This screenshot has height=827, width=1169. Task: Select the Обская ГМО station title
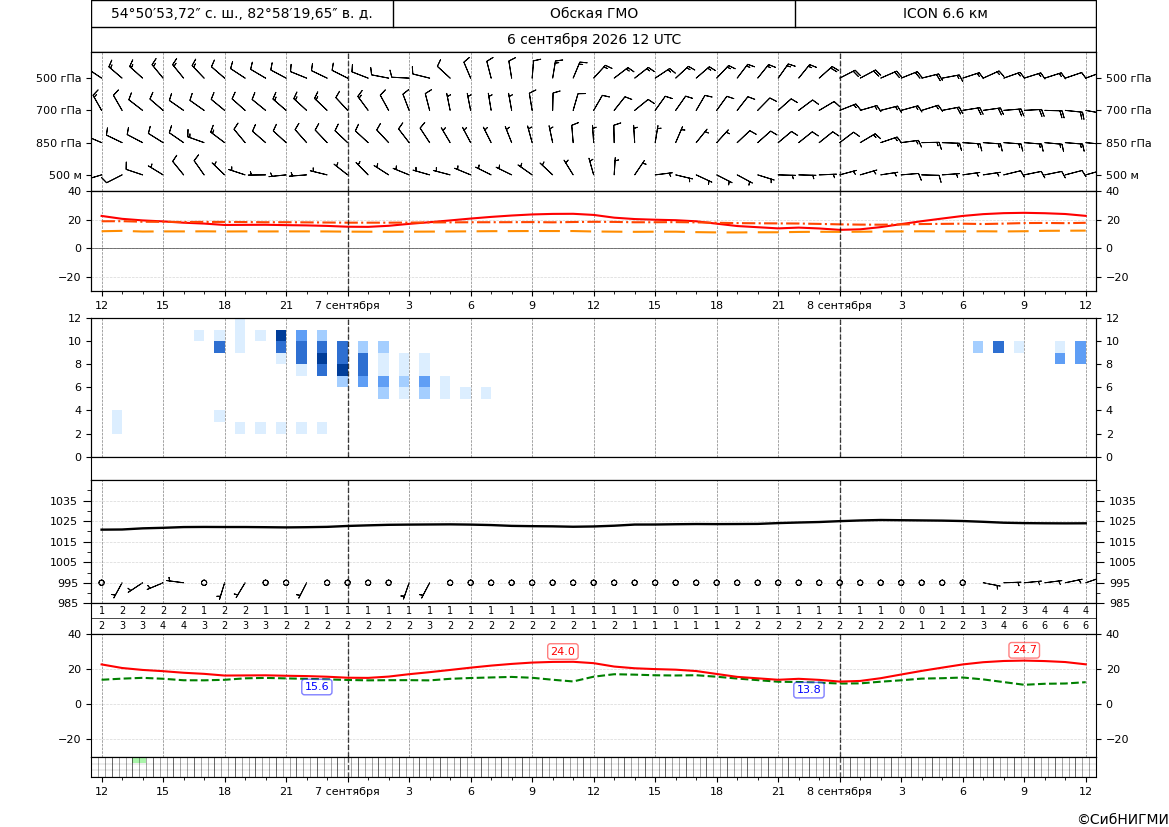pos(594,14)
